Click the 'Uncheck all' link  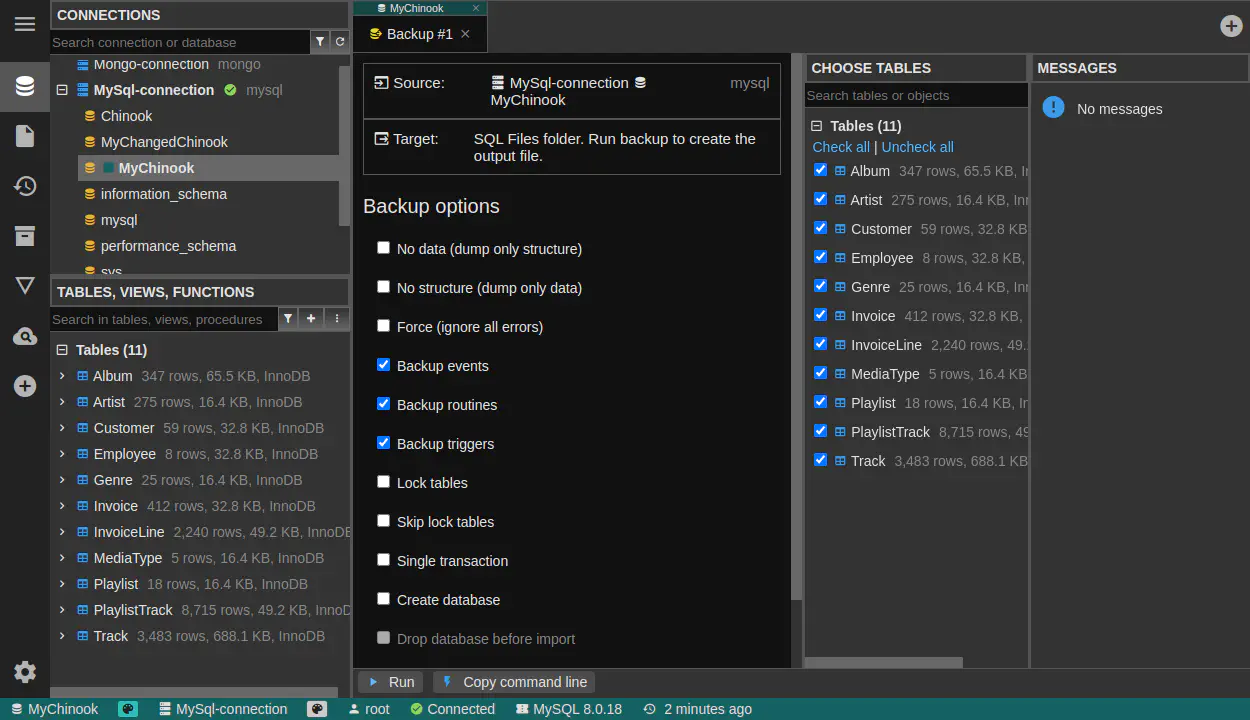[917, 147]
